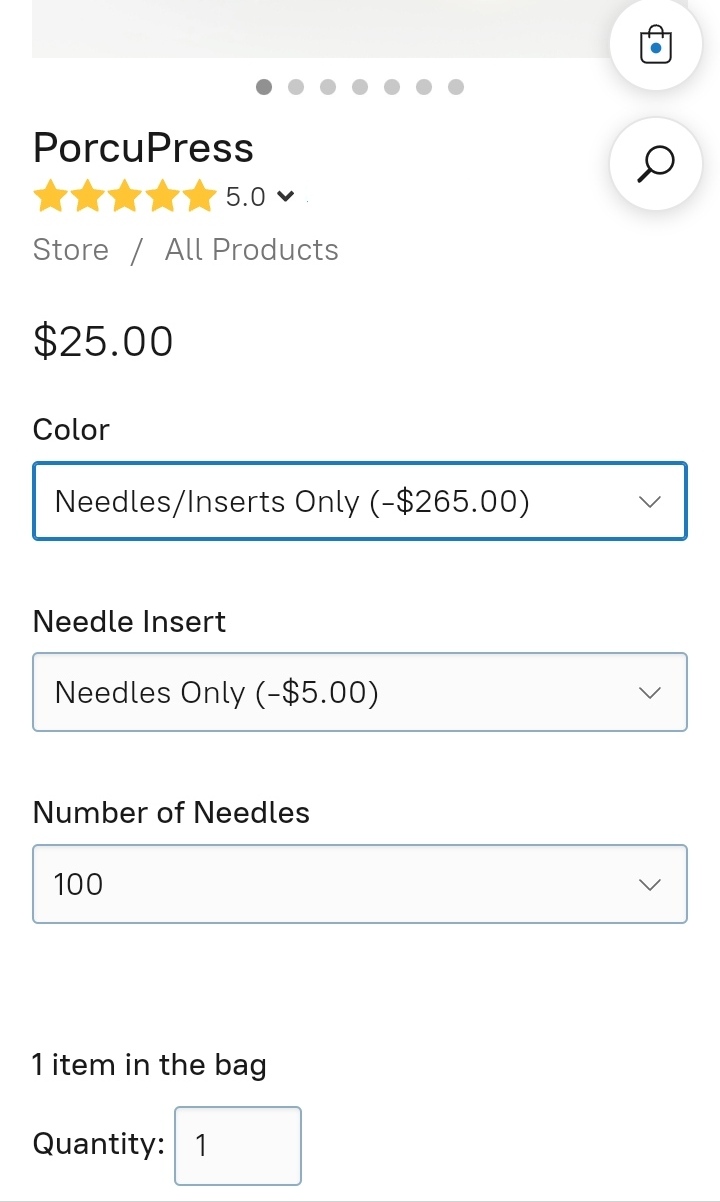Jump to the last carousel dot
720x1202 pixels.
[456, 87]
